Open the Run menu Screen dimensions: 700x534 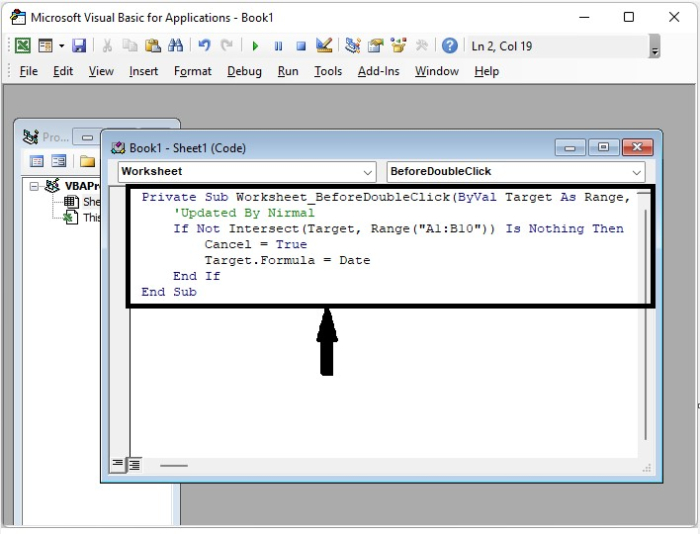coord(288,71)
